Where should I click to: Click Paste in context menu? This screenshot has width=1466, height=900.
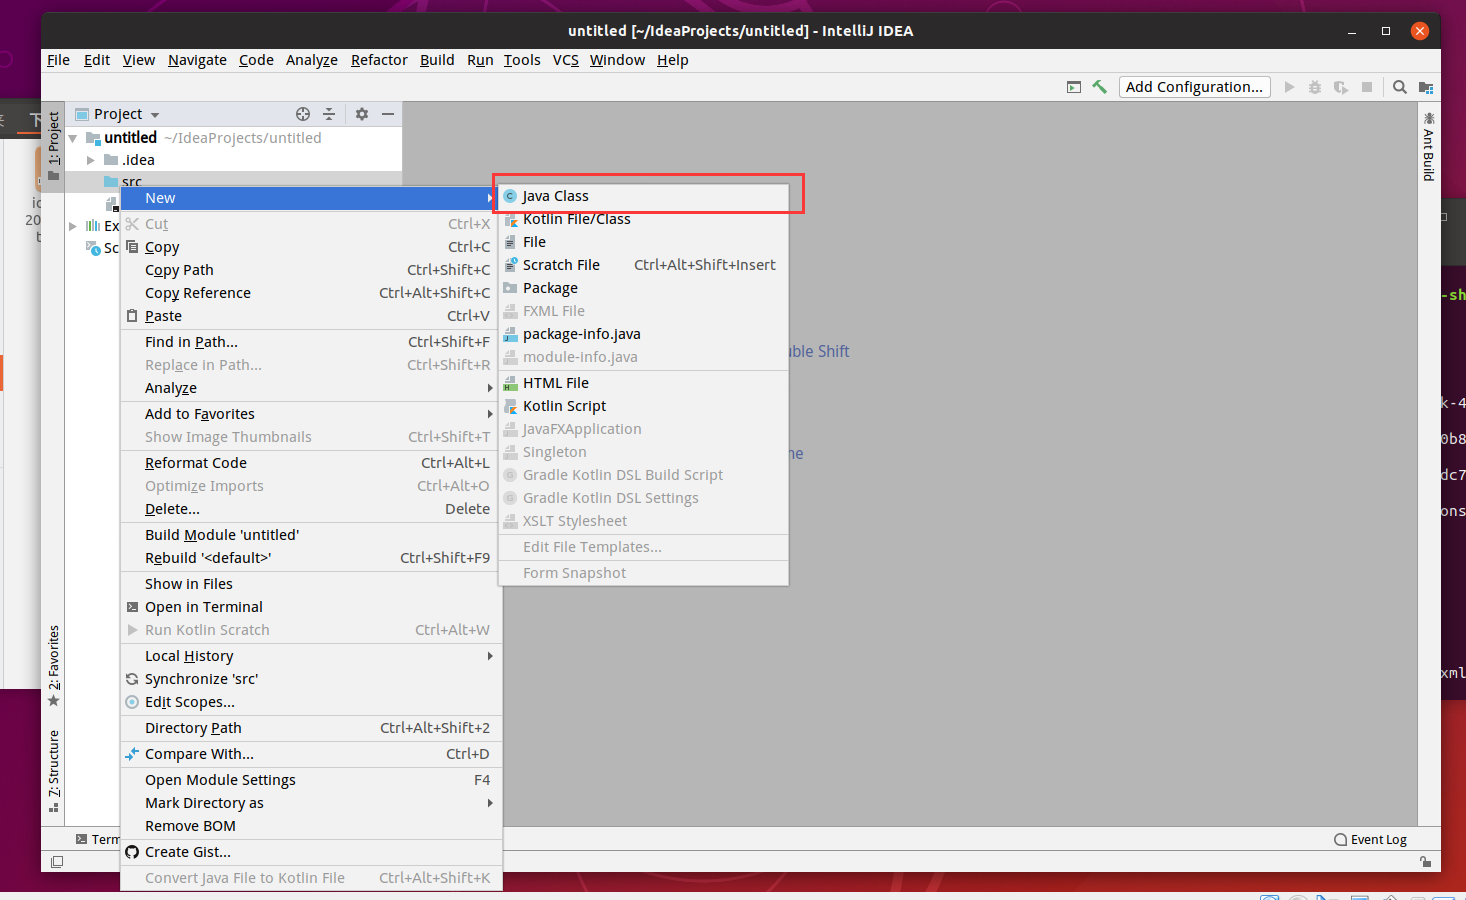(310, 316)
